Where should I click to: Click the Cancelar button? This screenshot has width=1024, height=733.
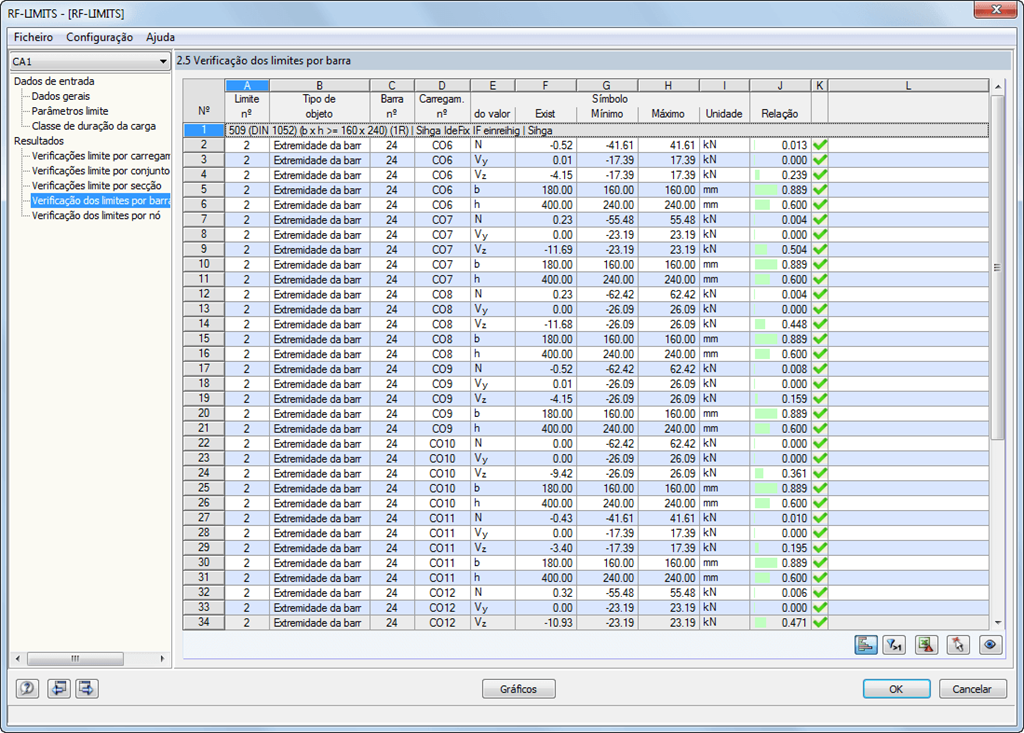(972, 689)
